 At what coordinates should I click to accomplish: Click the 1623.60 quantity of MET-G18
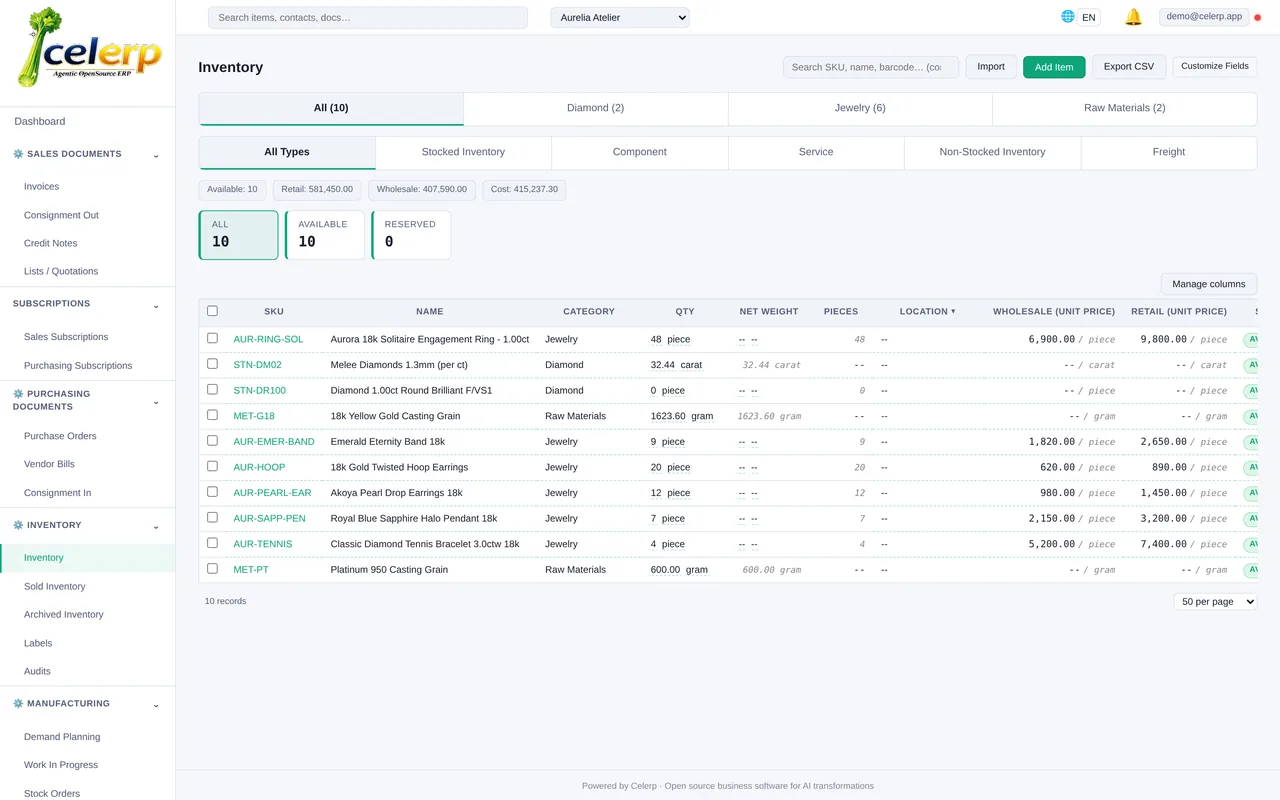668,416
